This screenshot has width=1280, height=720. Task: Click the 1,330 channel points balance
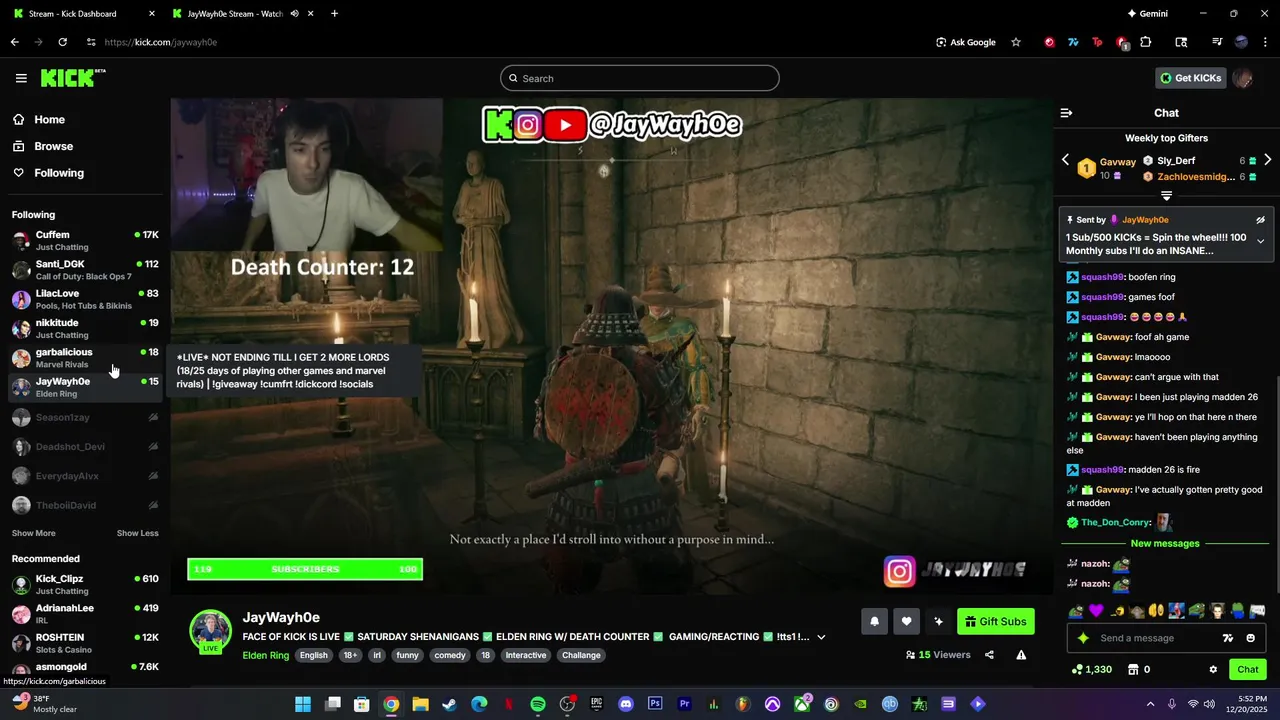(x=1091, y=669)
